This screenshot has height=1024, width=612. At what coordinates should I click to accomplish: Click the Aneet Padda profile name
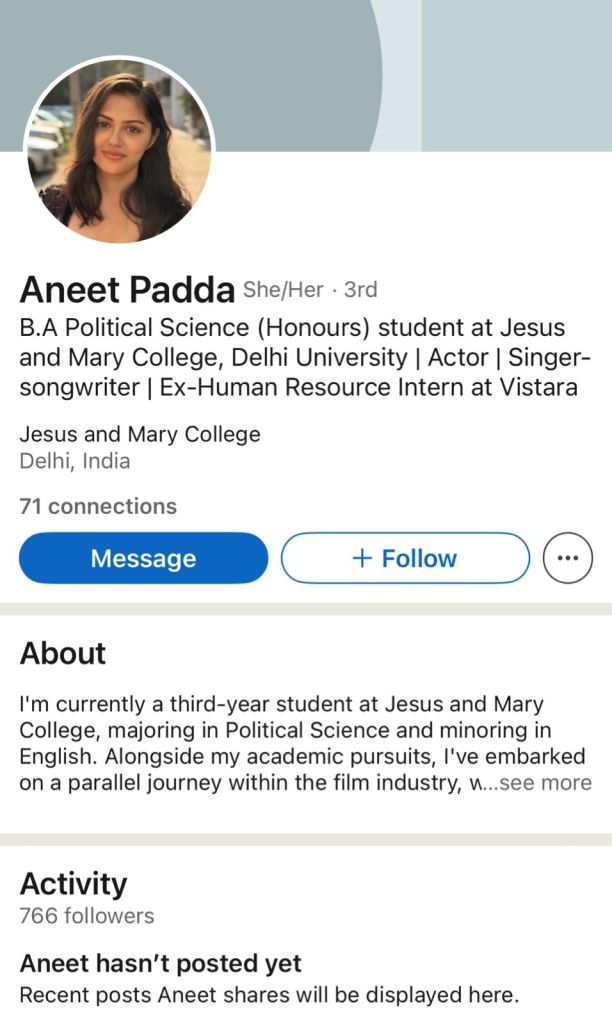[x=127, y=290]
